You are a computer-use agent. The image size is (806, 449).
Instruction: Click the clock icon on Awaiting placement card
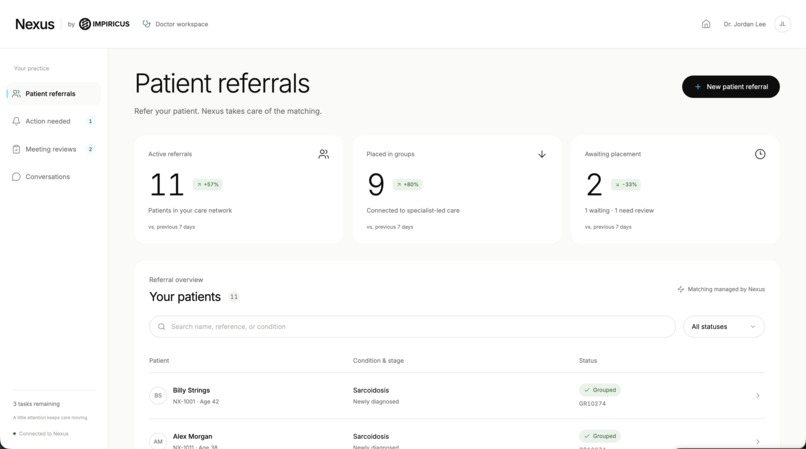[760, 154]
